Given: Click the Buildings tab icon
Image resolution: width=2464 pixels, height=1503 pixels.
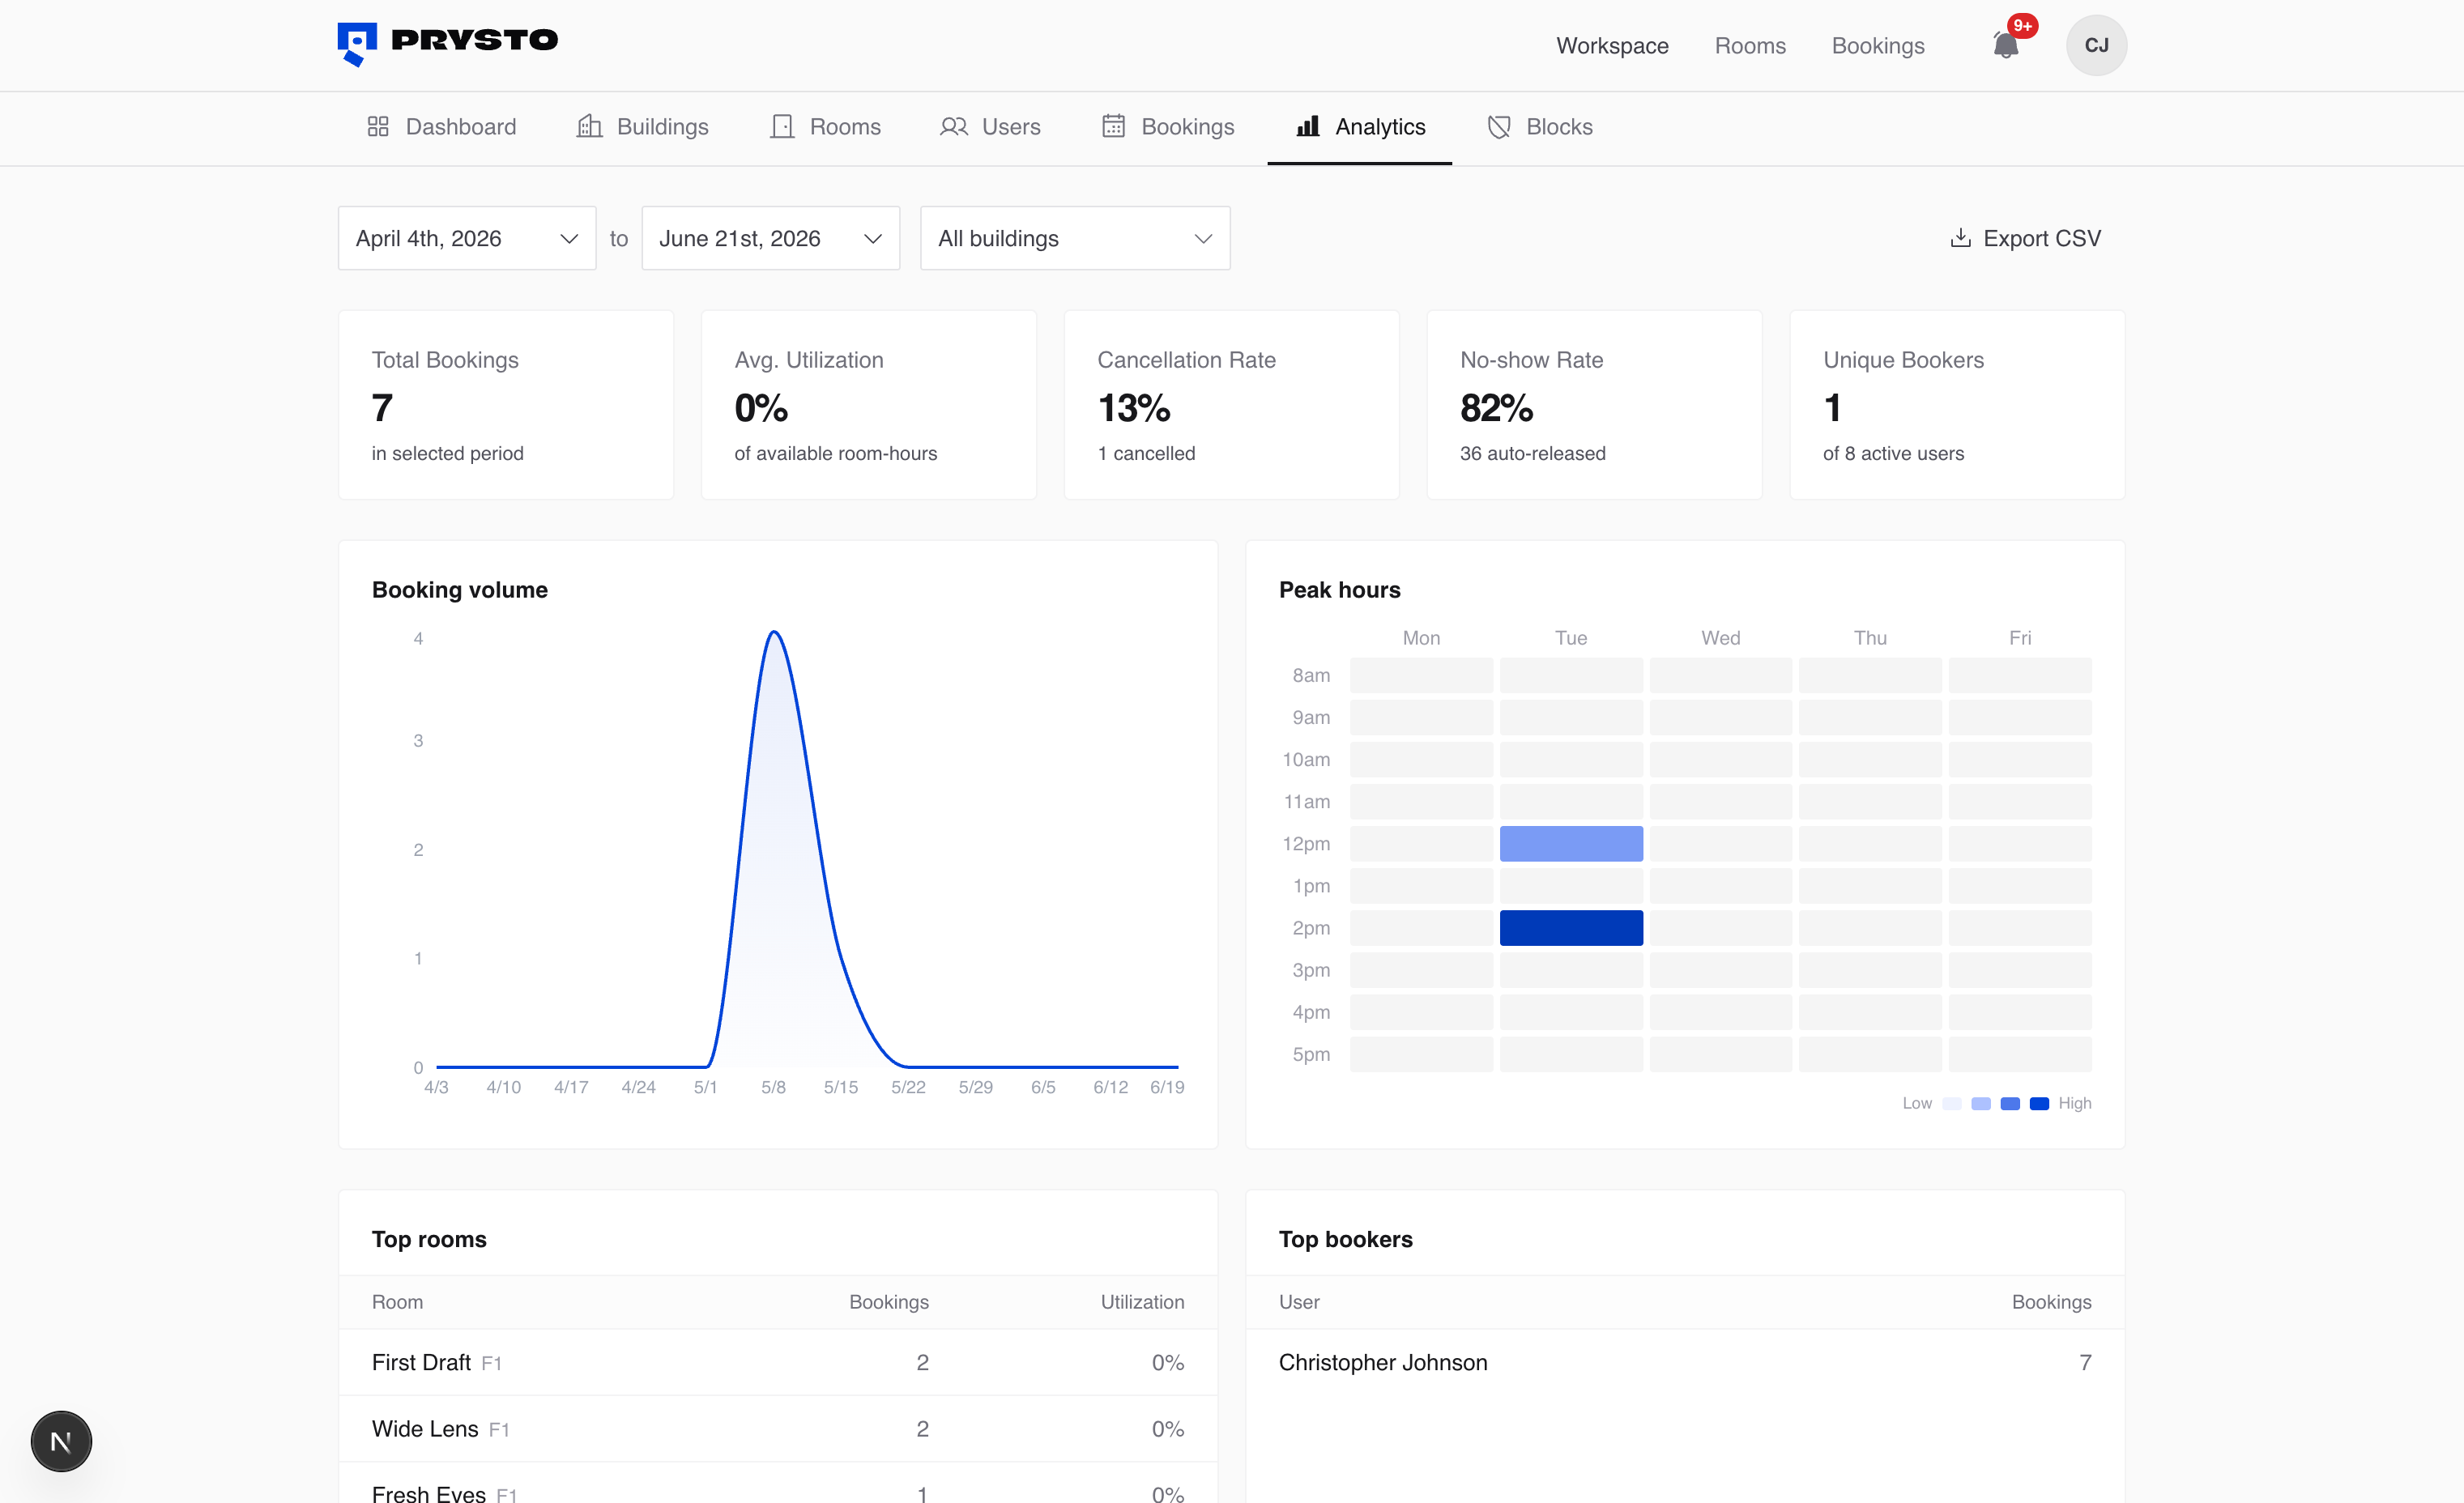Looking at the screenshot, I should click(589, 127).
